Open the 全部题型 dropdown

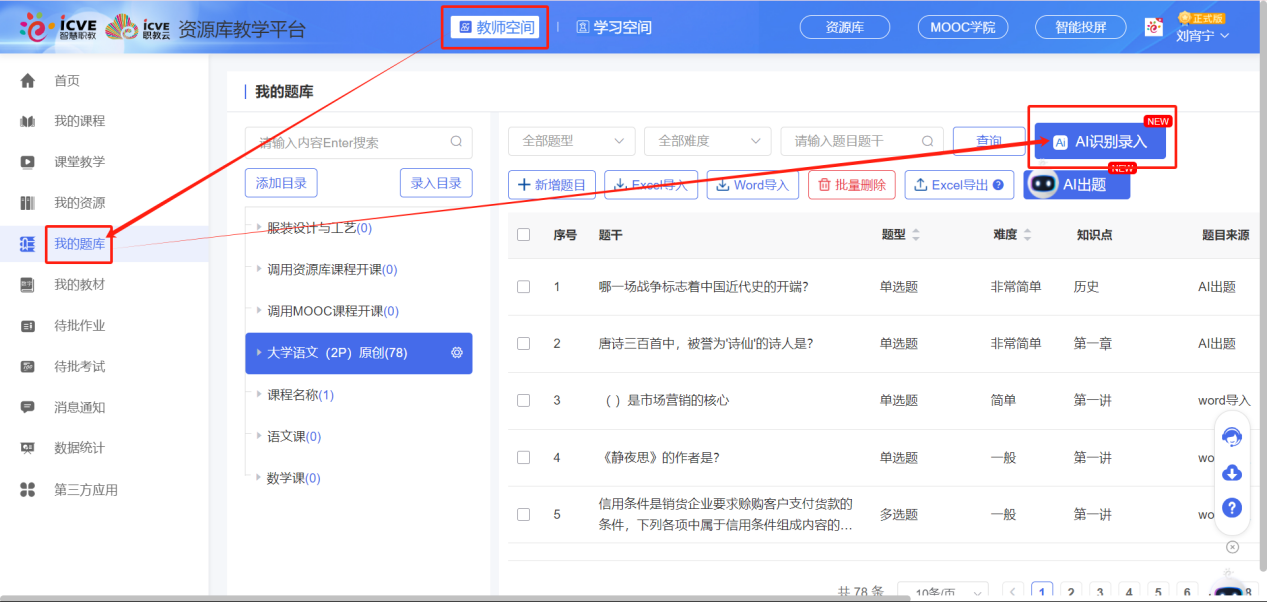(x=571, y=141)
